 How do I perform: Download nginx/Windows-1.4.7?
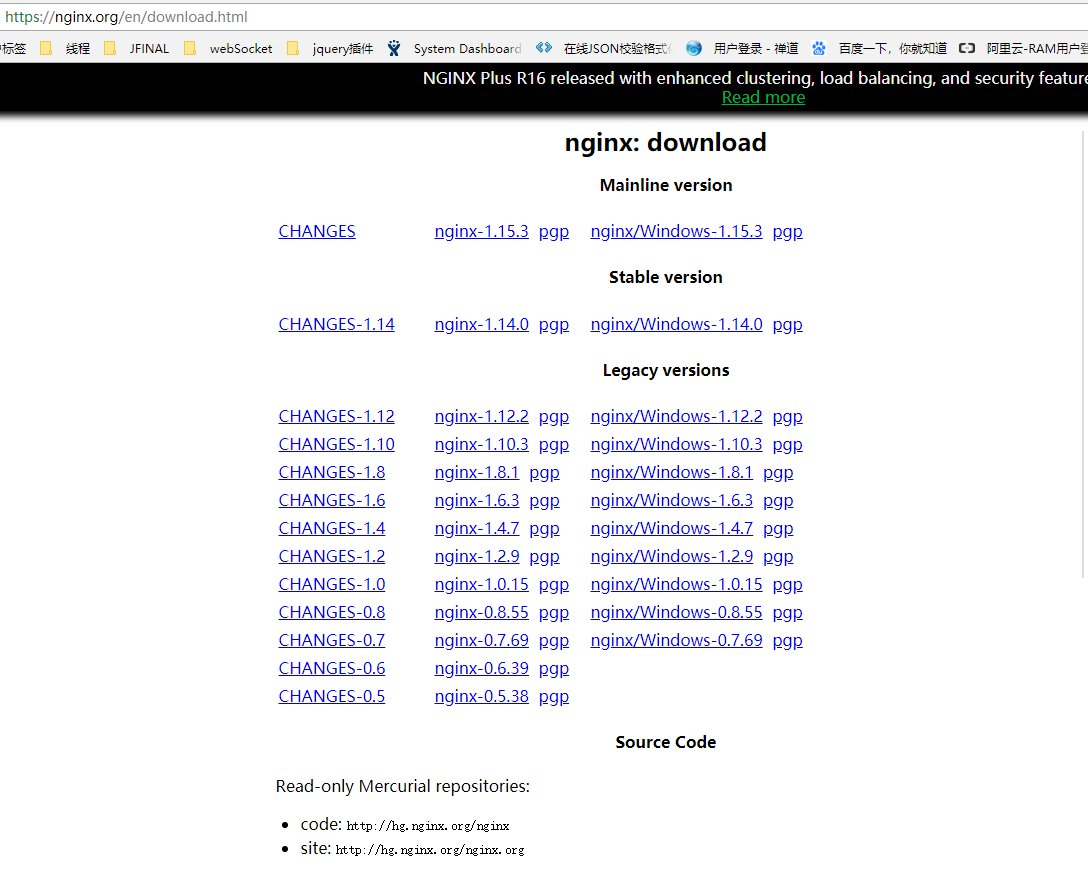click(x=672, y=529)
